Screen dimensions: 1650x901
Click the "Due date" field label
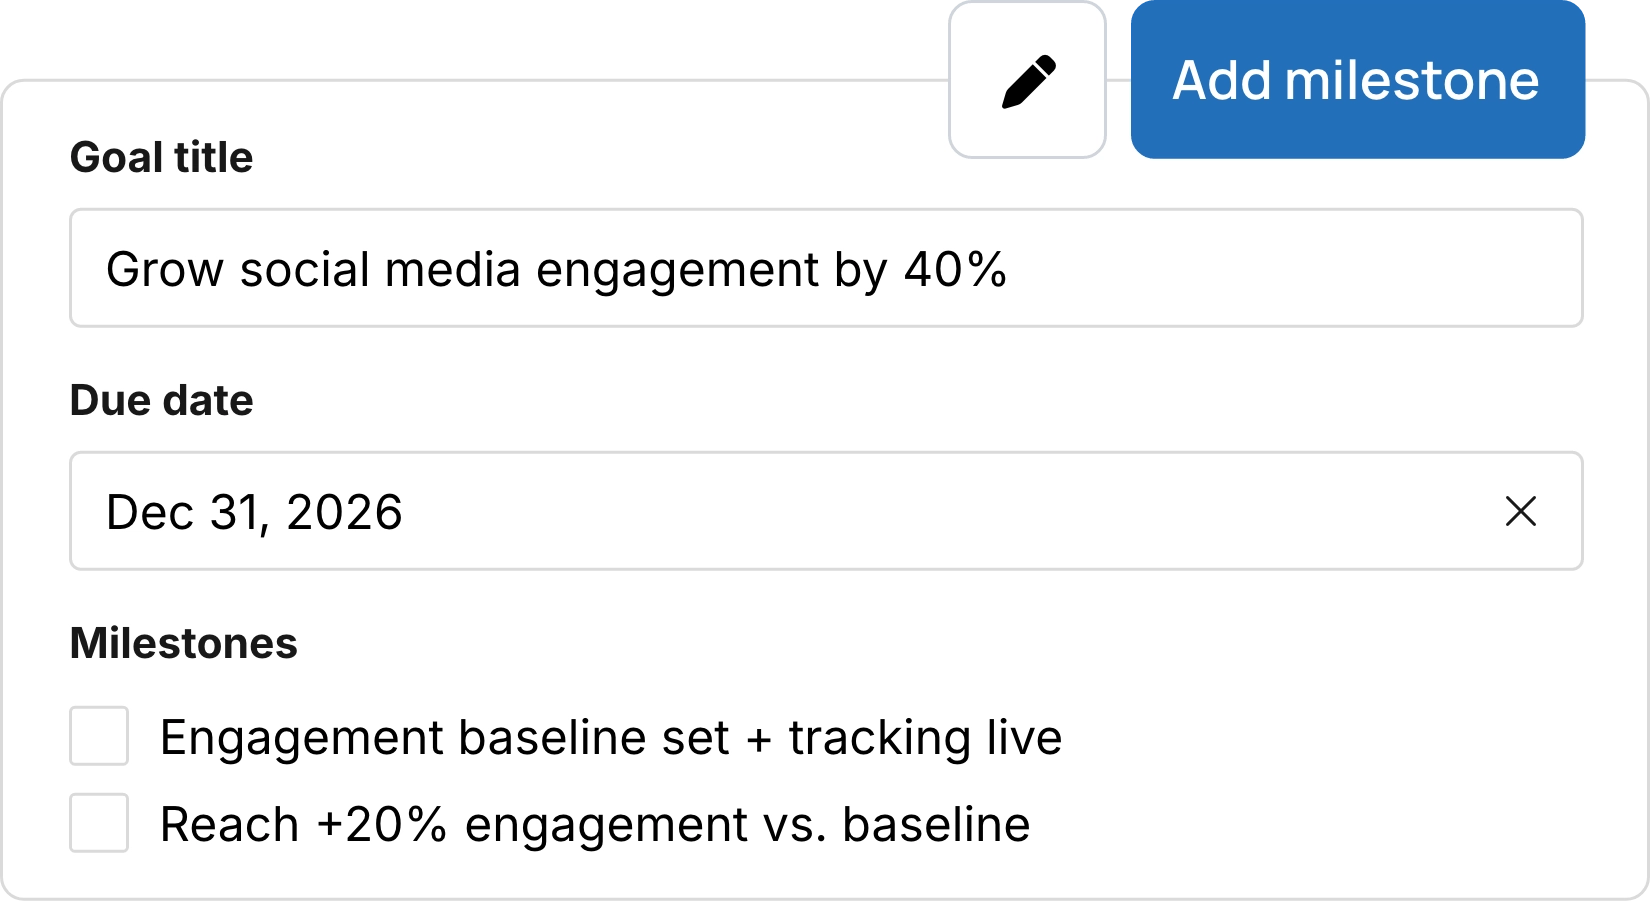(161, 400)
